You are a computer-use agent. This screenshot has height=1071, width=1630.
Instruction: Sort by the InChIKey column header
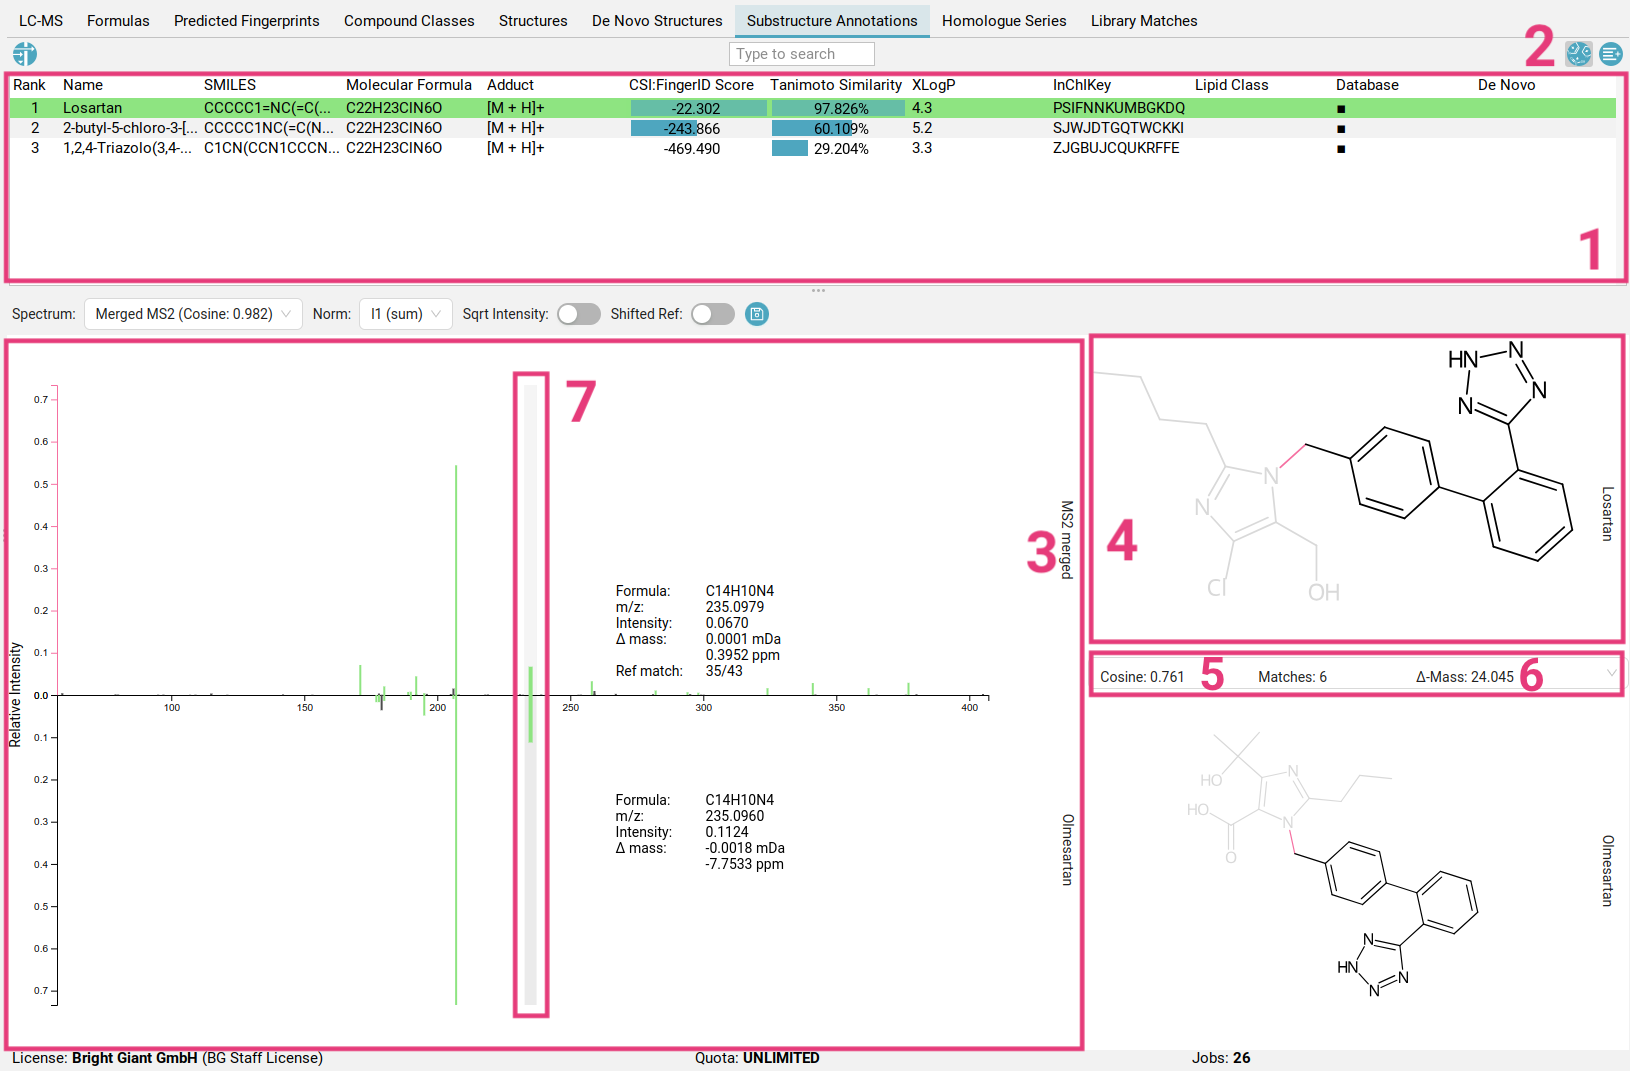1082,85
